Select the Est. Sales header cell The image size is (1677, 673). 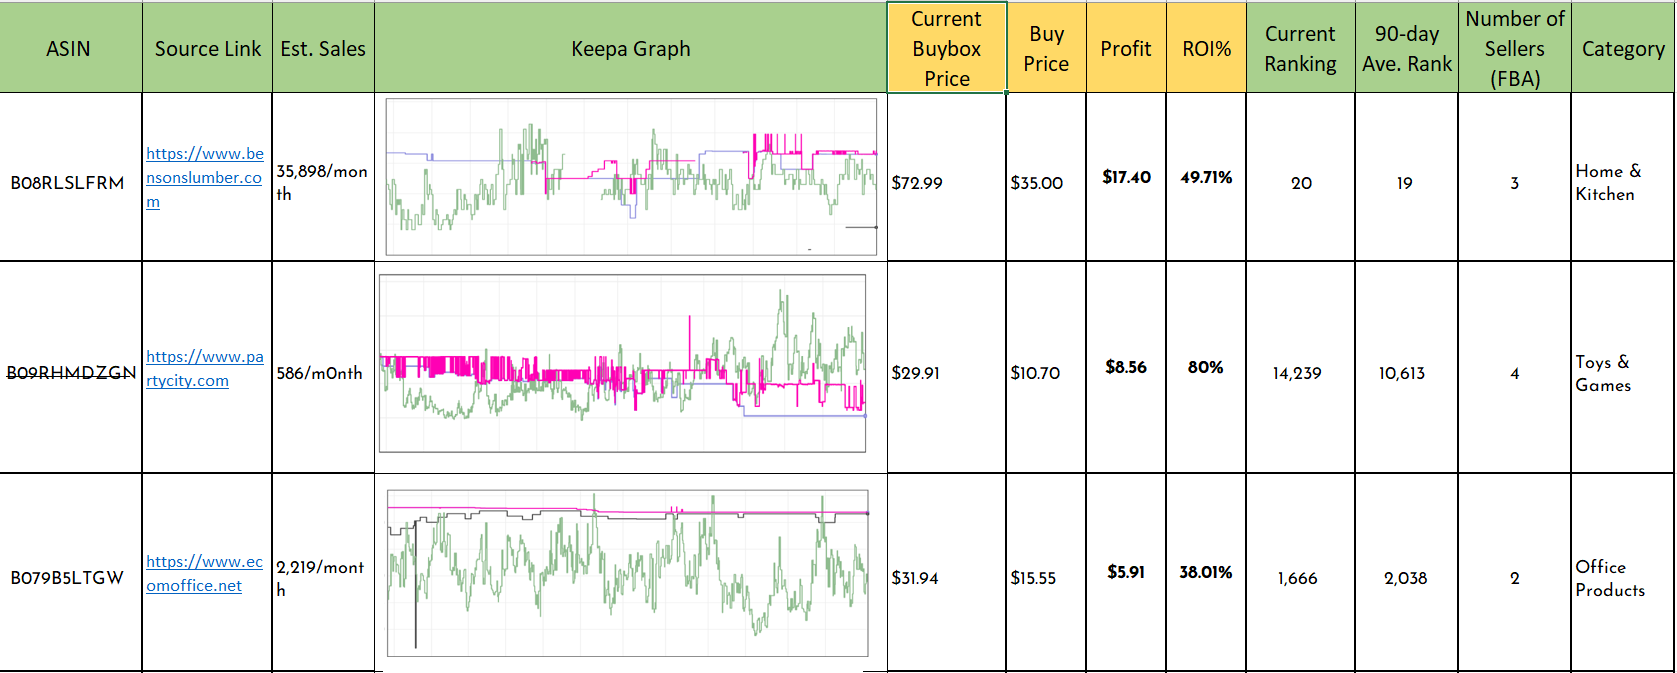(323, 48)
